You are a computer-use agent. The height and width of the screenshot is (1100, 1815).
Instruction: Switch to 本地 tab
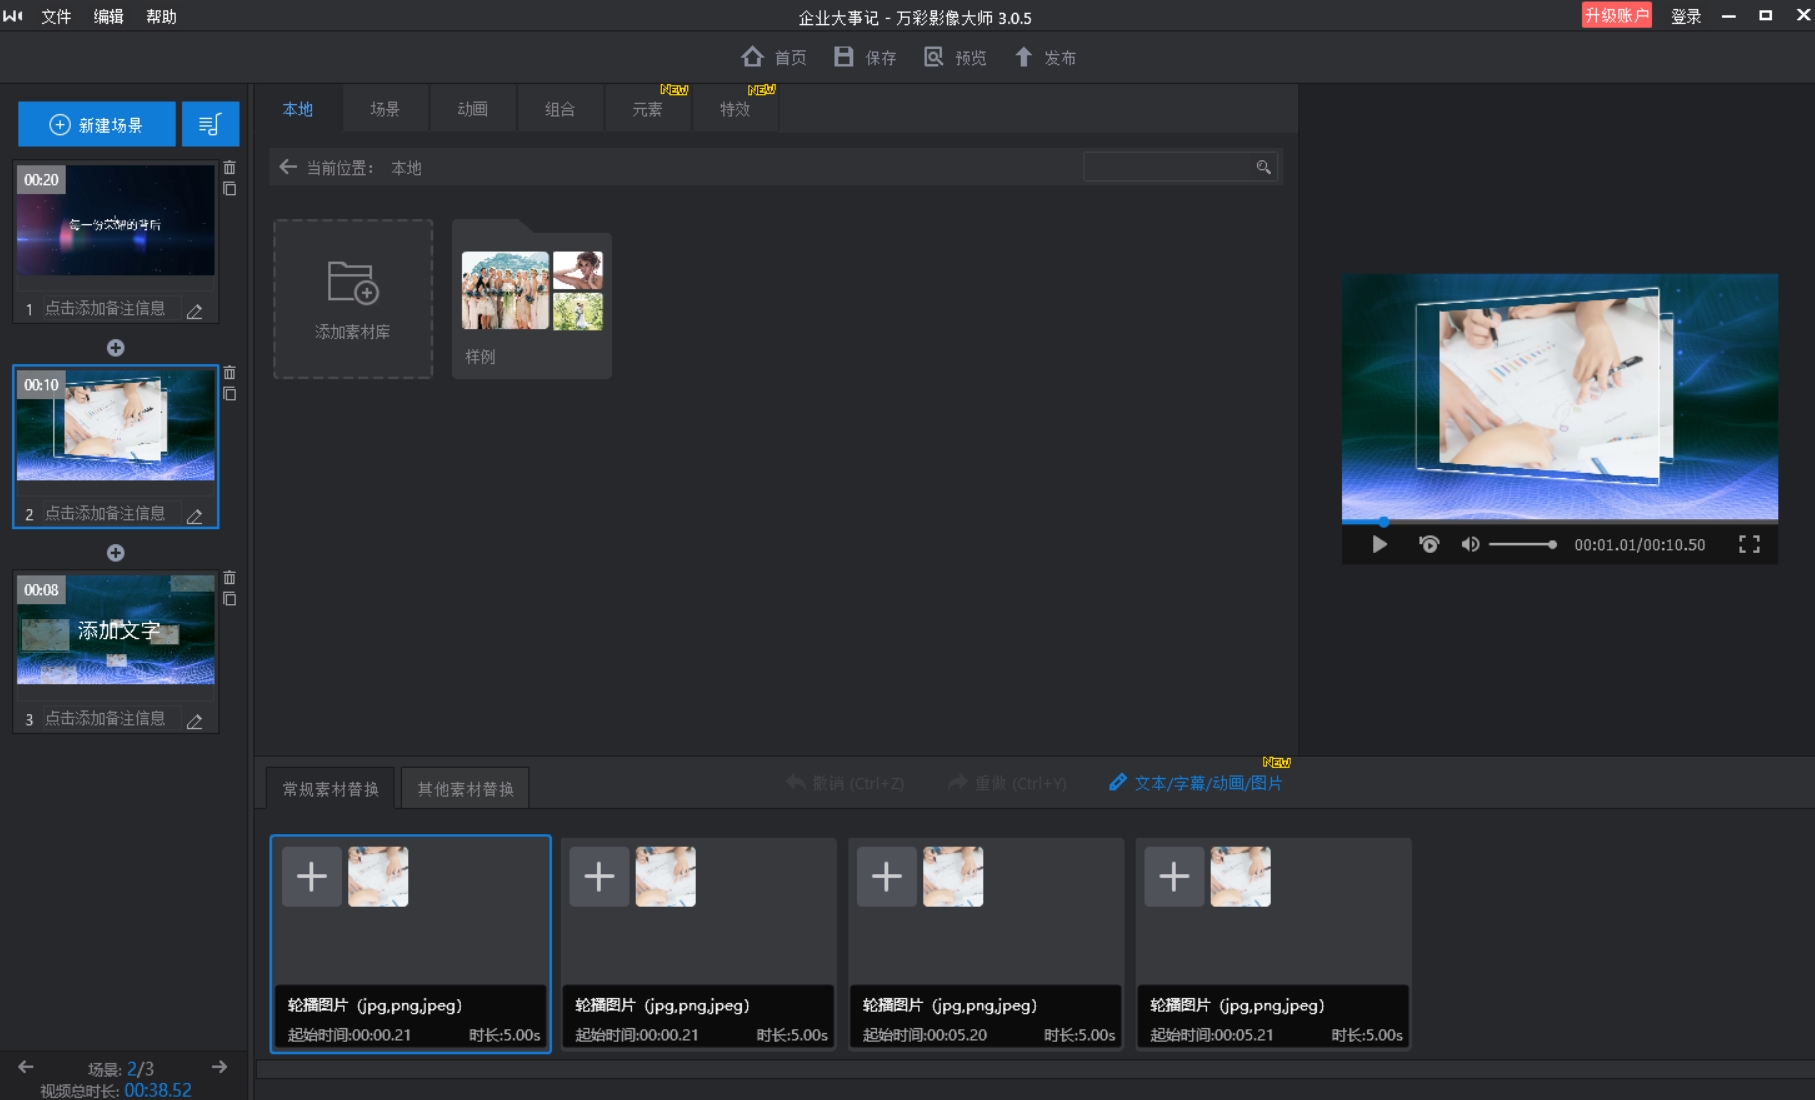pos(298,109)
